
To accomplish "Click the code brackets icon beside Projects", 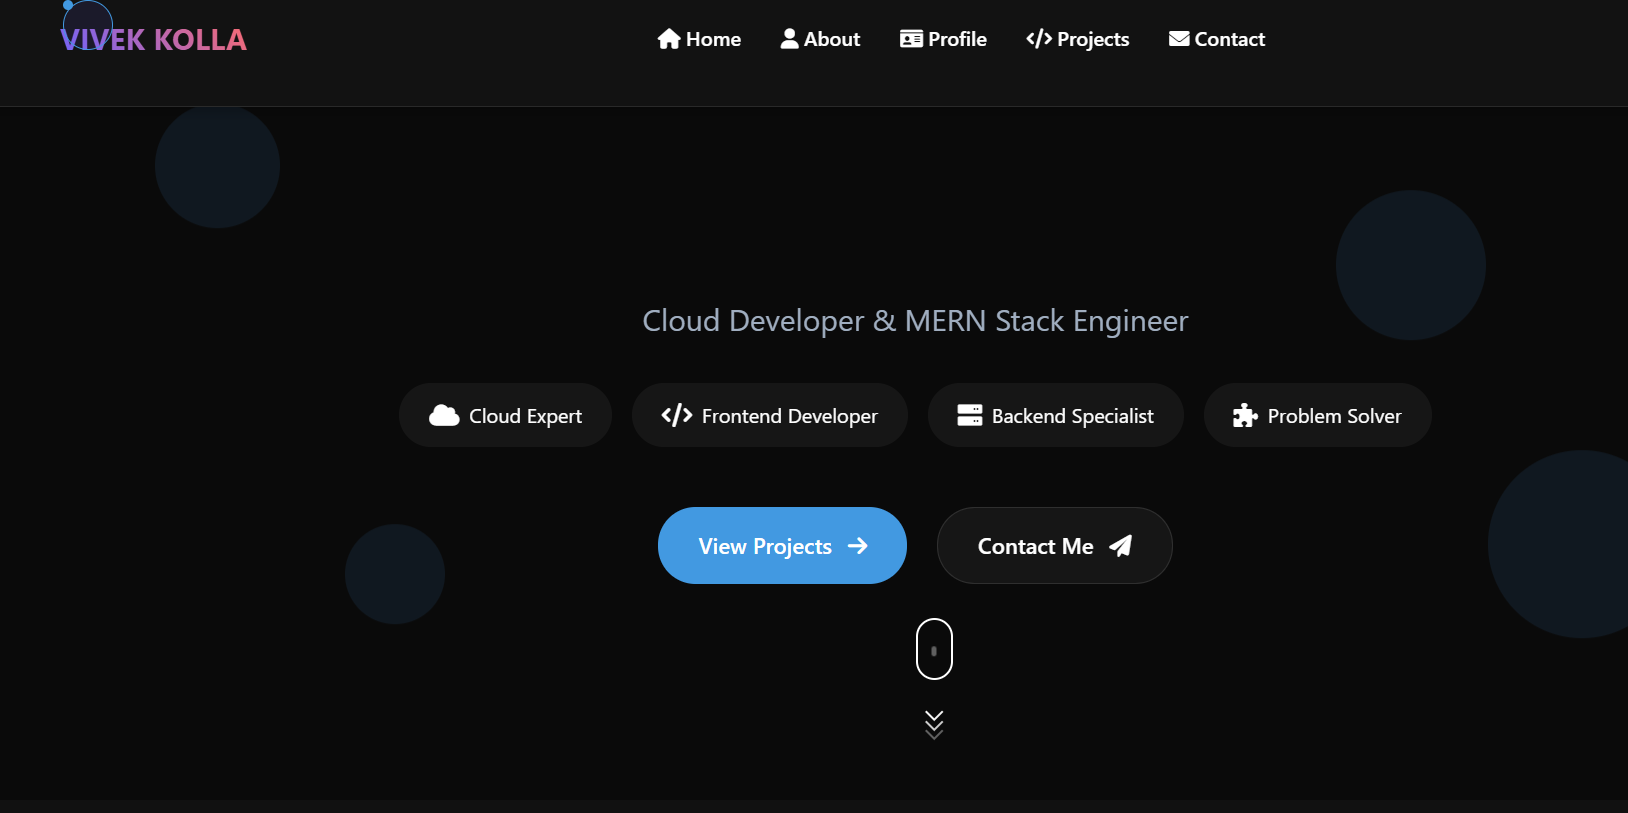I will coord(1039,39).
